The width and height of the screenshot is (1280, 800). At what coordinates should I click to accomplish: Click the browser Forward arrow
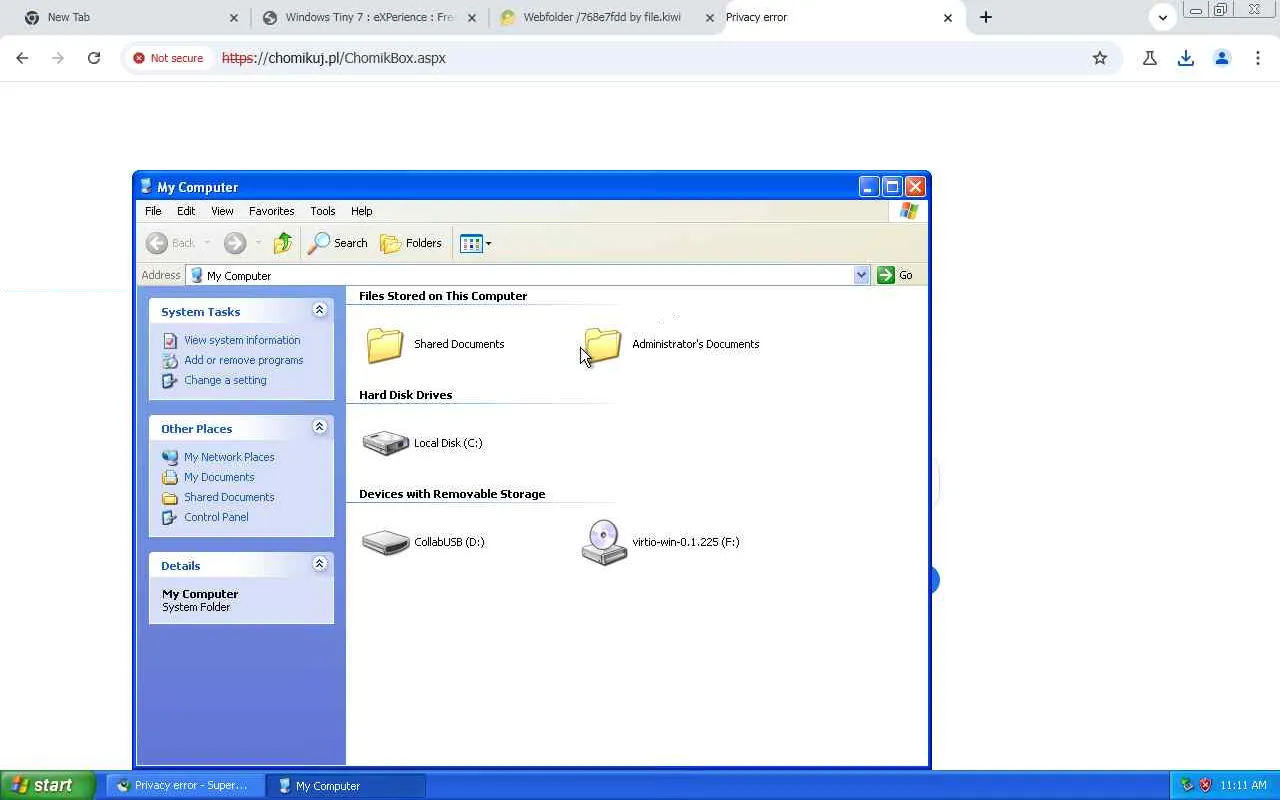[x=58, y=58]
